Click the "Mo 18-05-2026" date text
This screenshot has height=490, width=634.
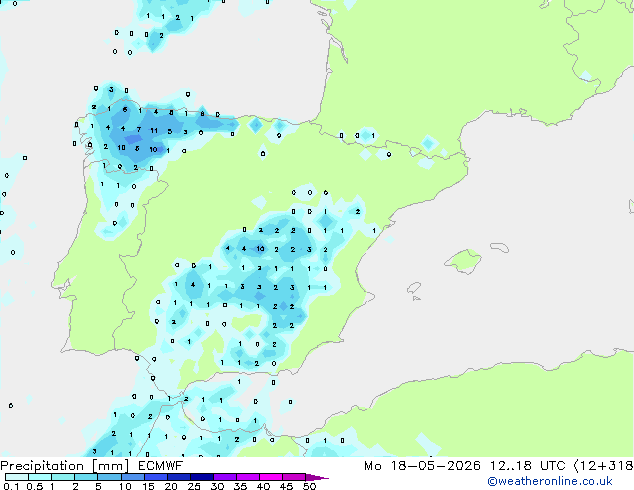[x=422, y=466]
